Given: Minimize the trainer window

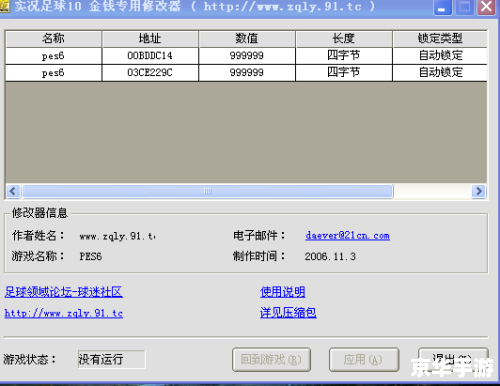Looking at the screenshot, I should [442, 7].
